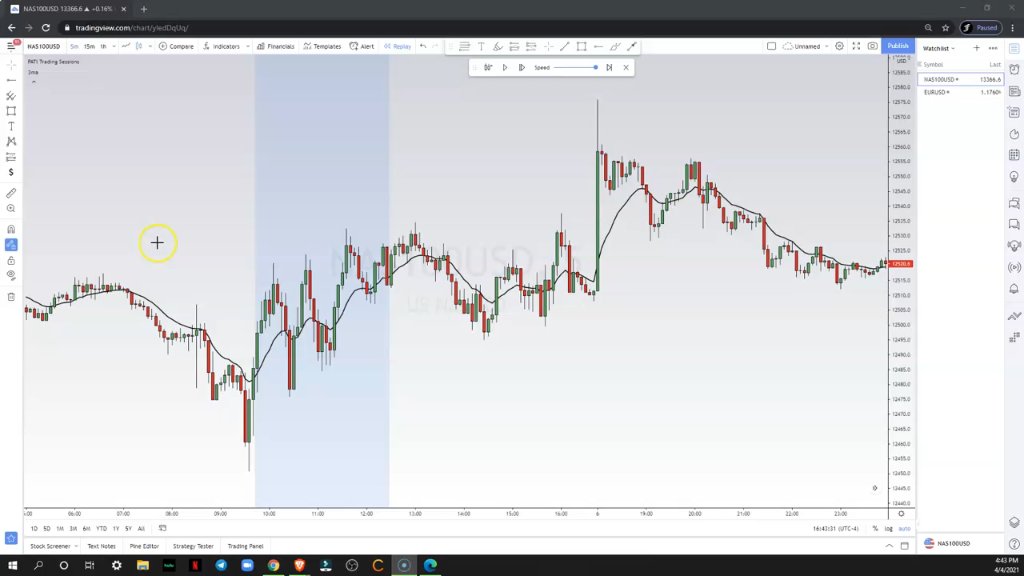Open the main hamburger menu

tap(11, 46)
